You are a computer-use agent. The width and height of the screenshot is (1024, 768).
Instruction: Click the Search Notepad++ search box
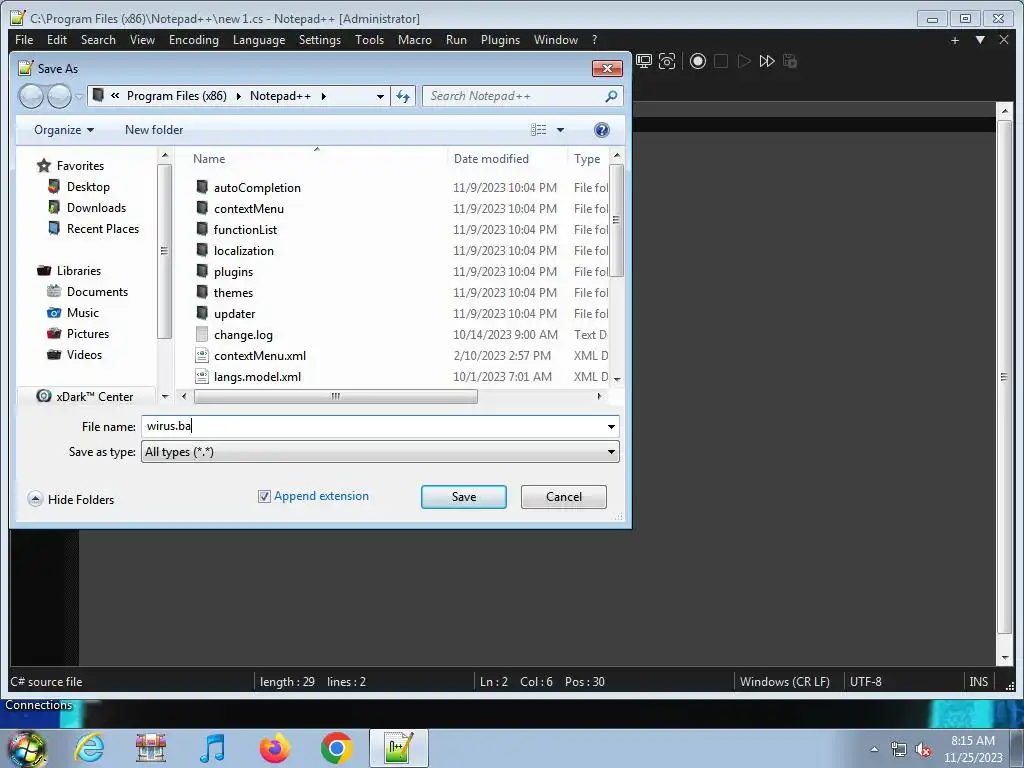pyautogui.click(x=513, y=96)
